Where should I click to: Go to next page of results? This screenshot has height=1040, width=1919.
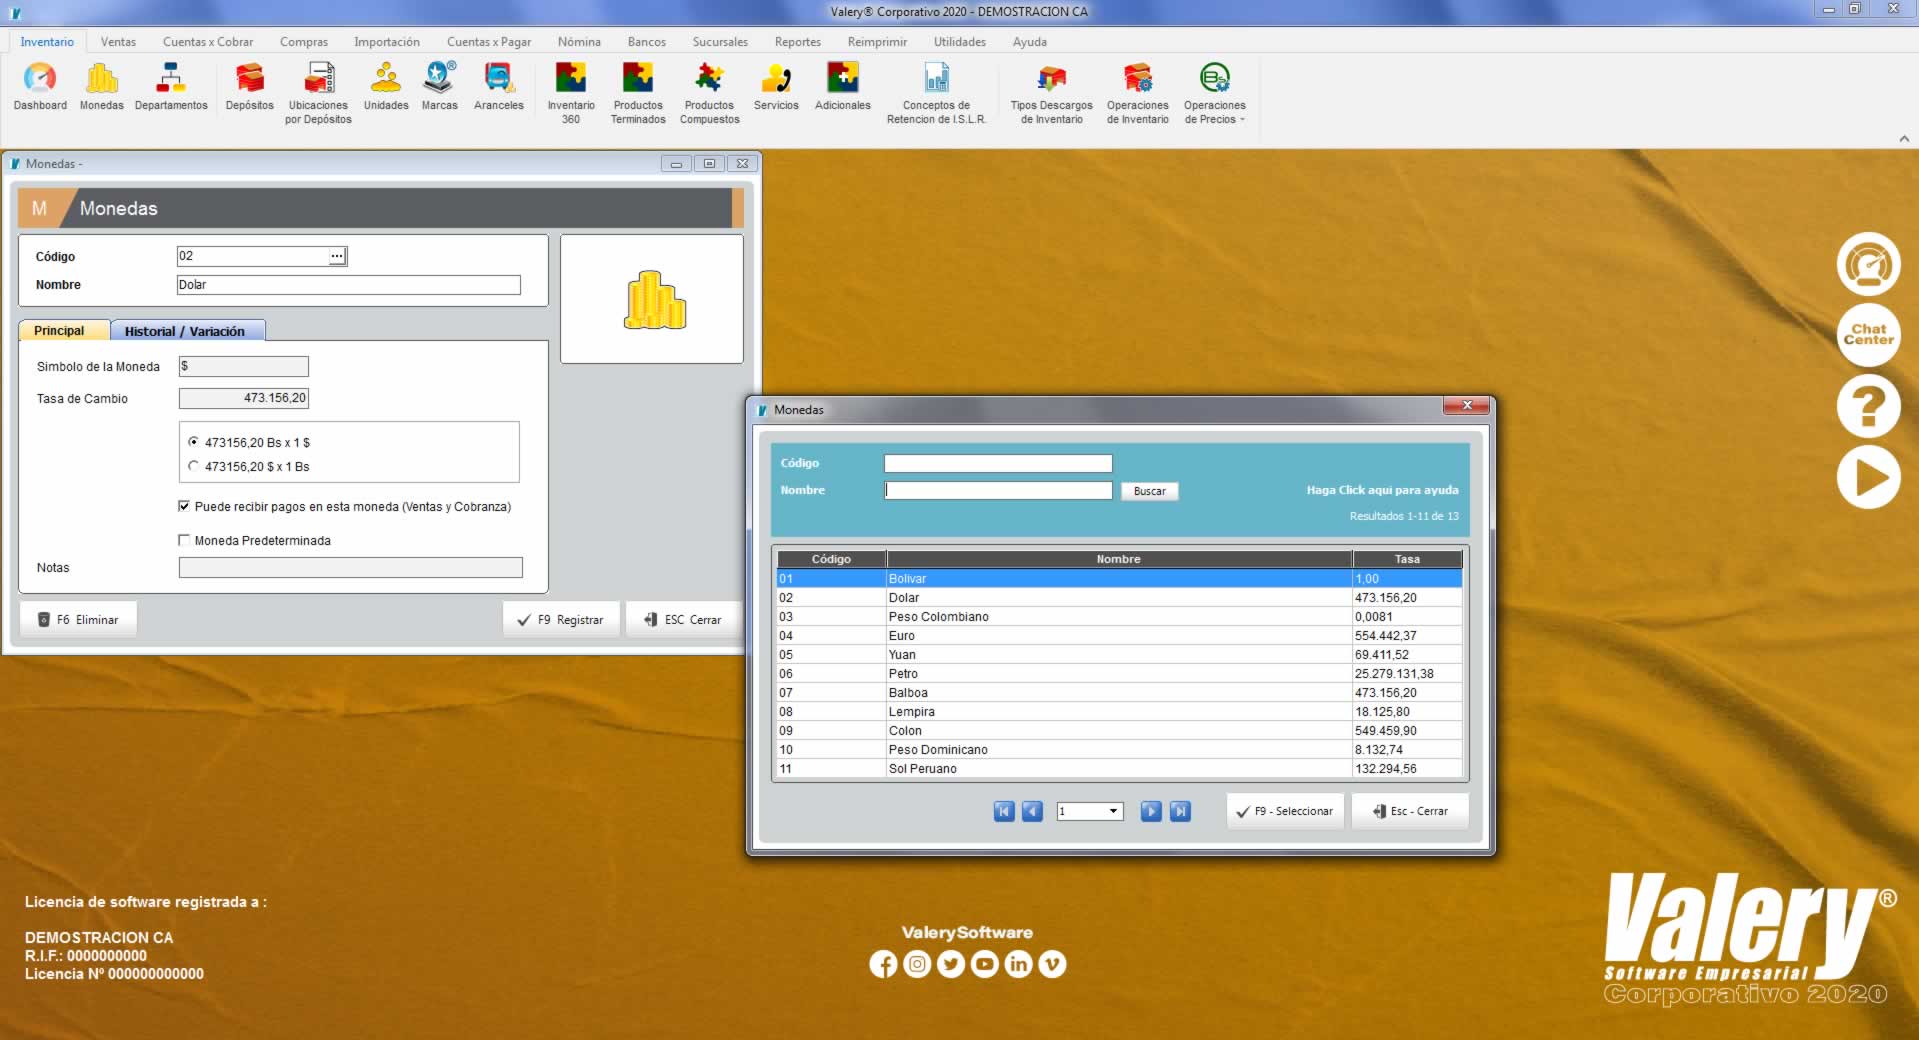1151,811
